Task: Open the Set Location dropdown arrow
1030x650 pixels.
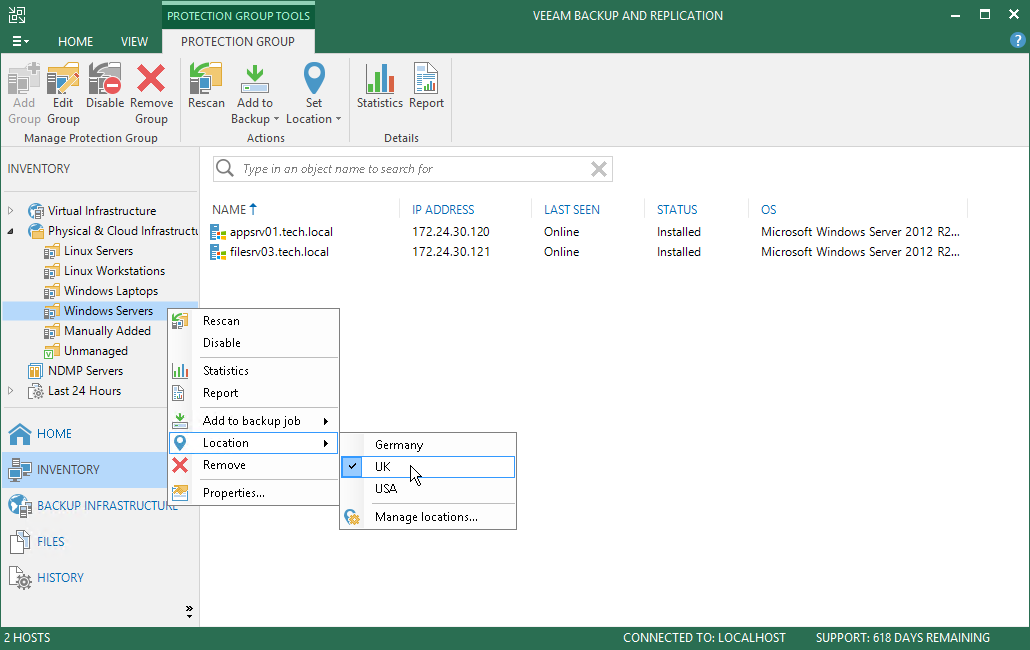Action: (338, 119)
